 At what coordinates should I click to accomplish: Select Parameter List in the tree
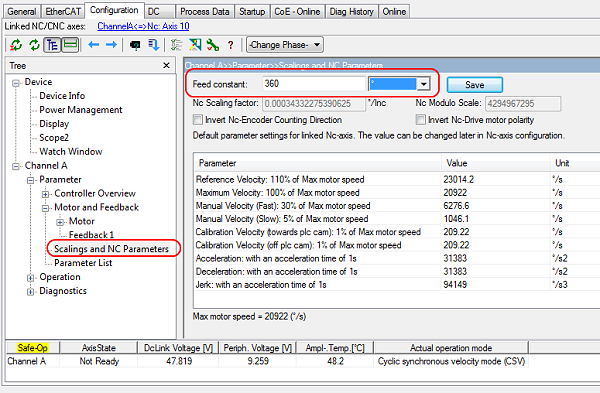click(x=83, y=263)
